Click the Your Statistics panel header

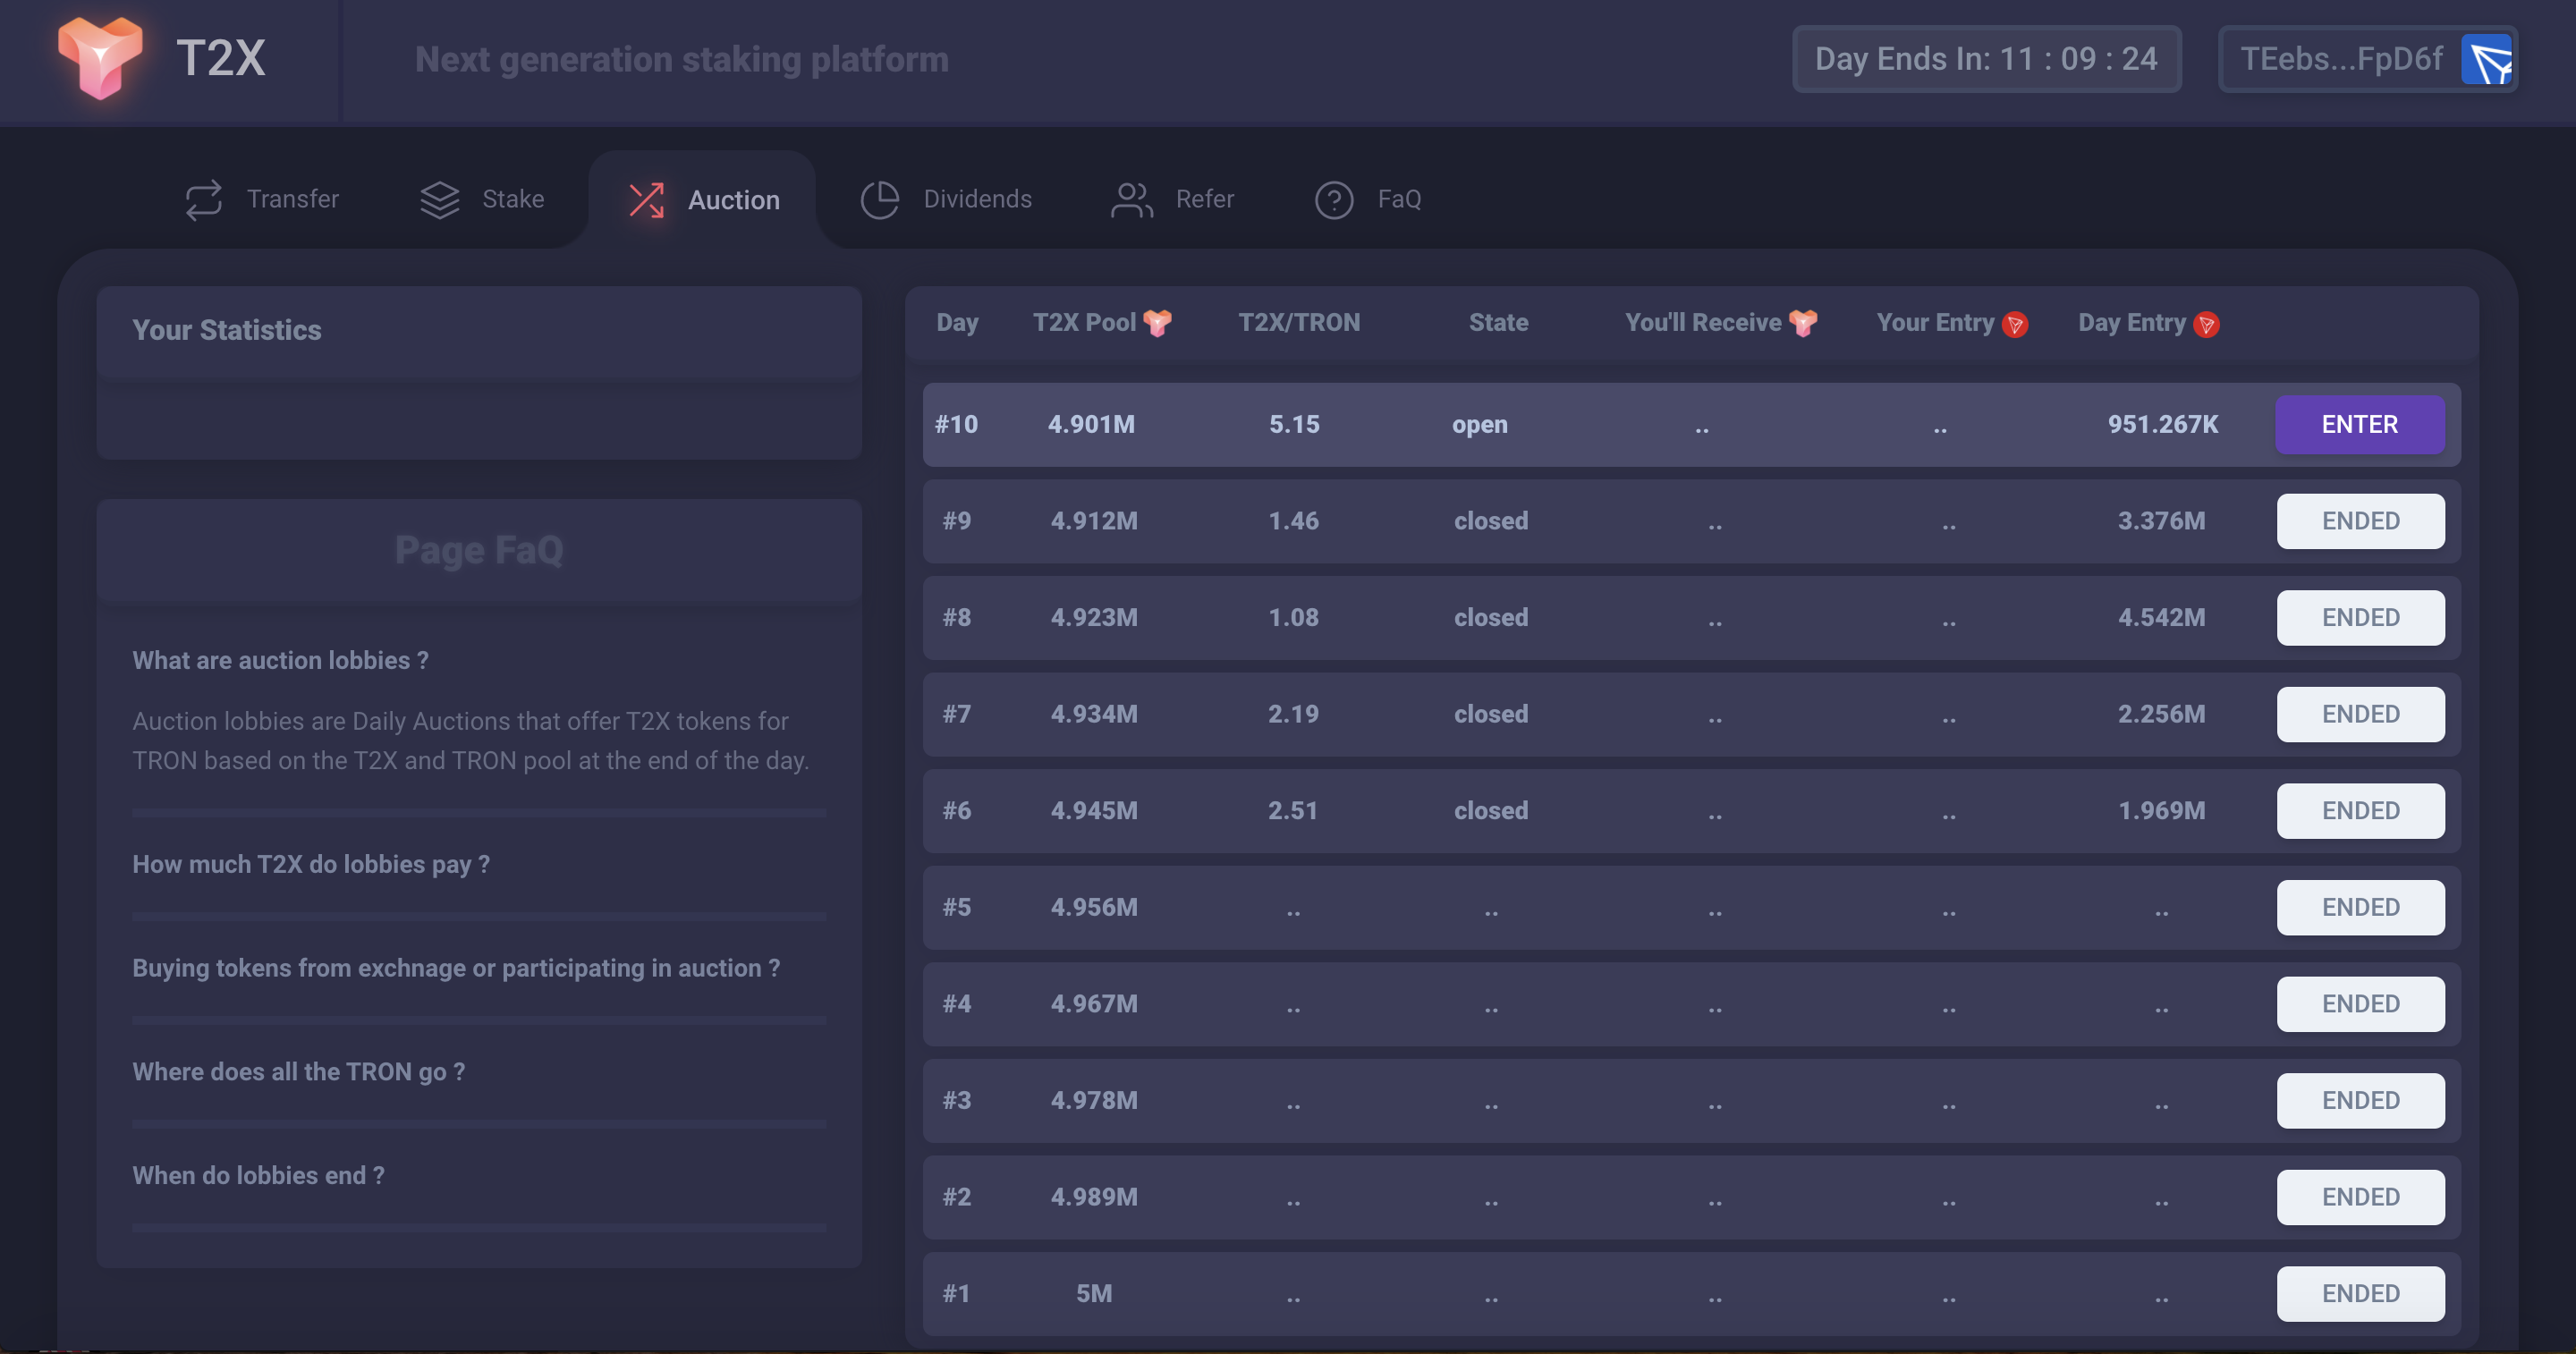click(x=479, y=331)
